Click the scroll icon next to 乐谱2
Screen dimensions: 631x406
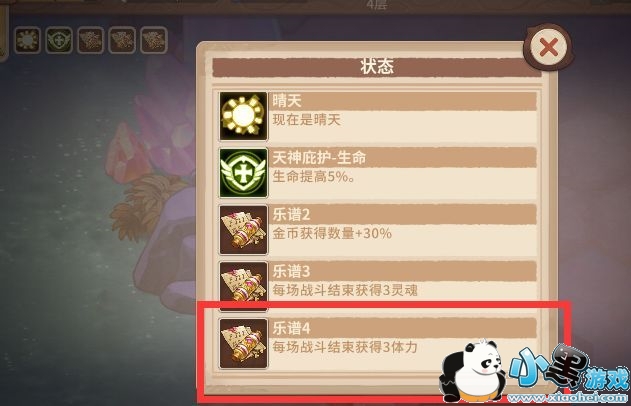point(243,230)
